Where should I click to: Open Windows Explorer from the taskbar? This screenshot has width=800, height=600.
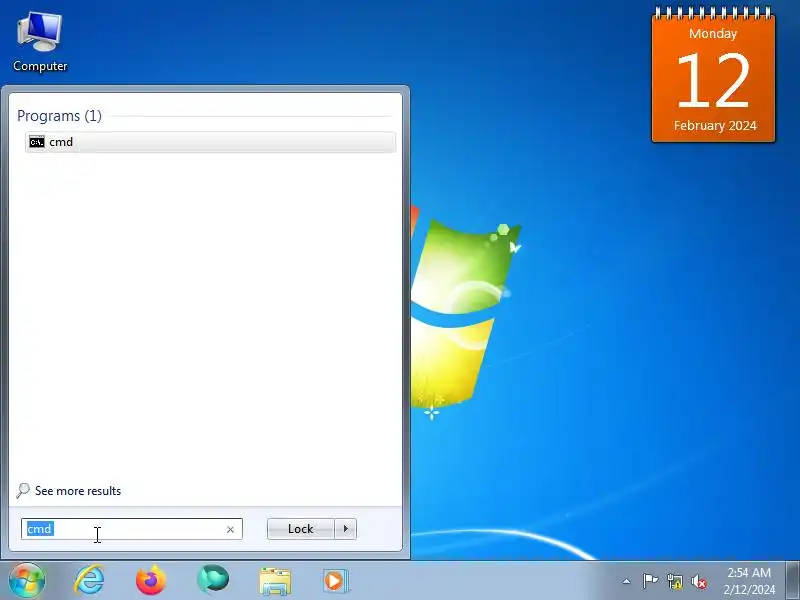[x=275, y=581]
